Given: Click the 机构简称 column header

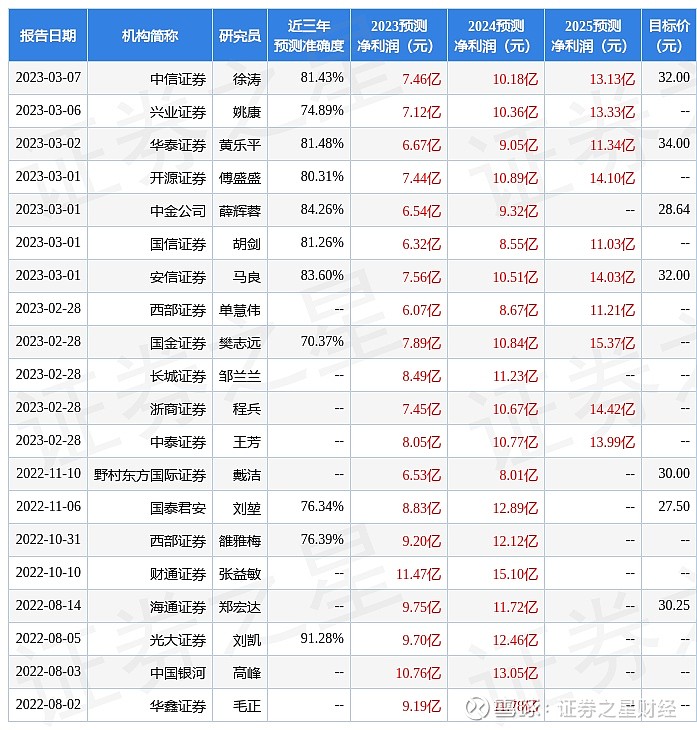Looking at the screenshot, I should coord(150,35).
